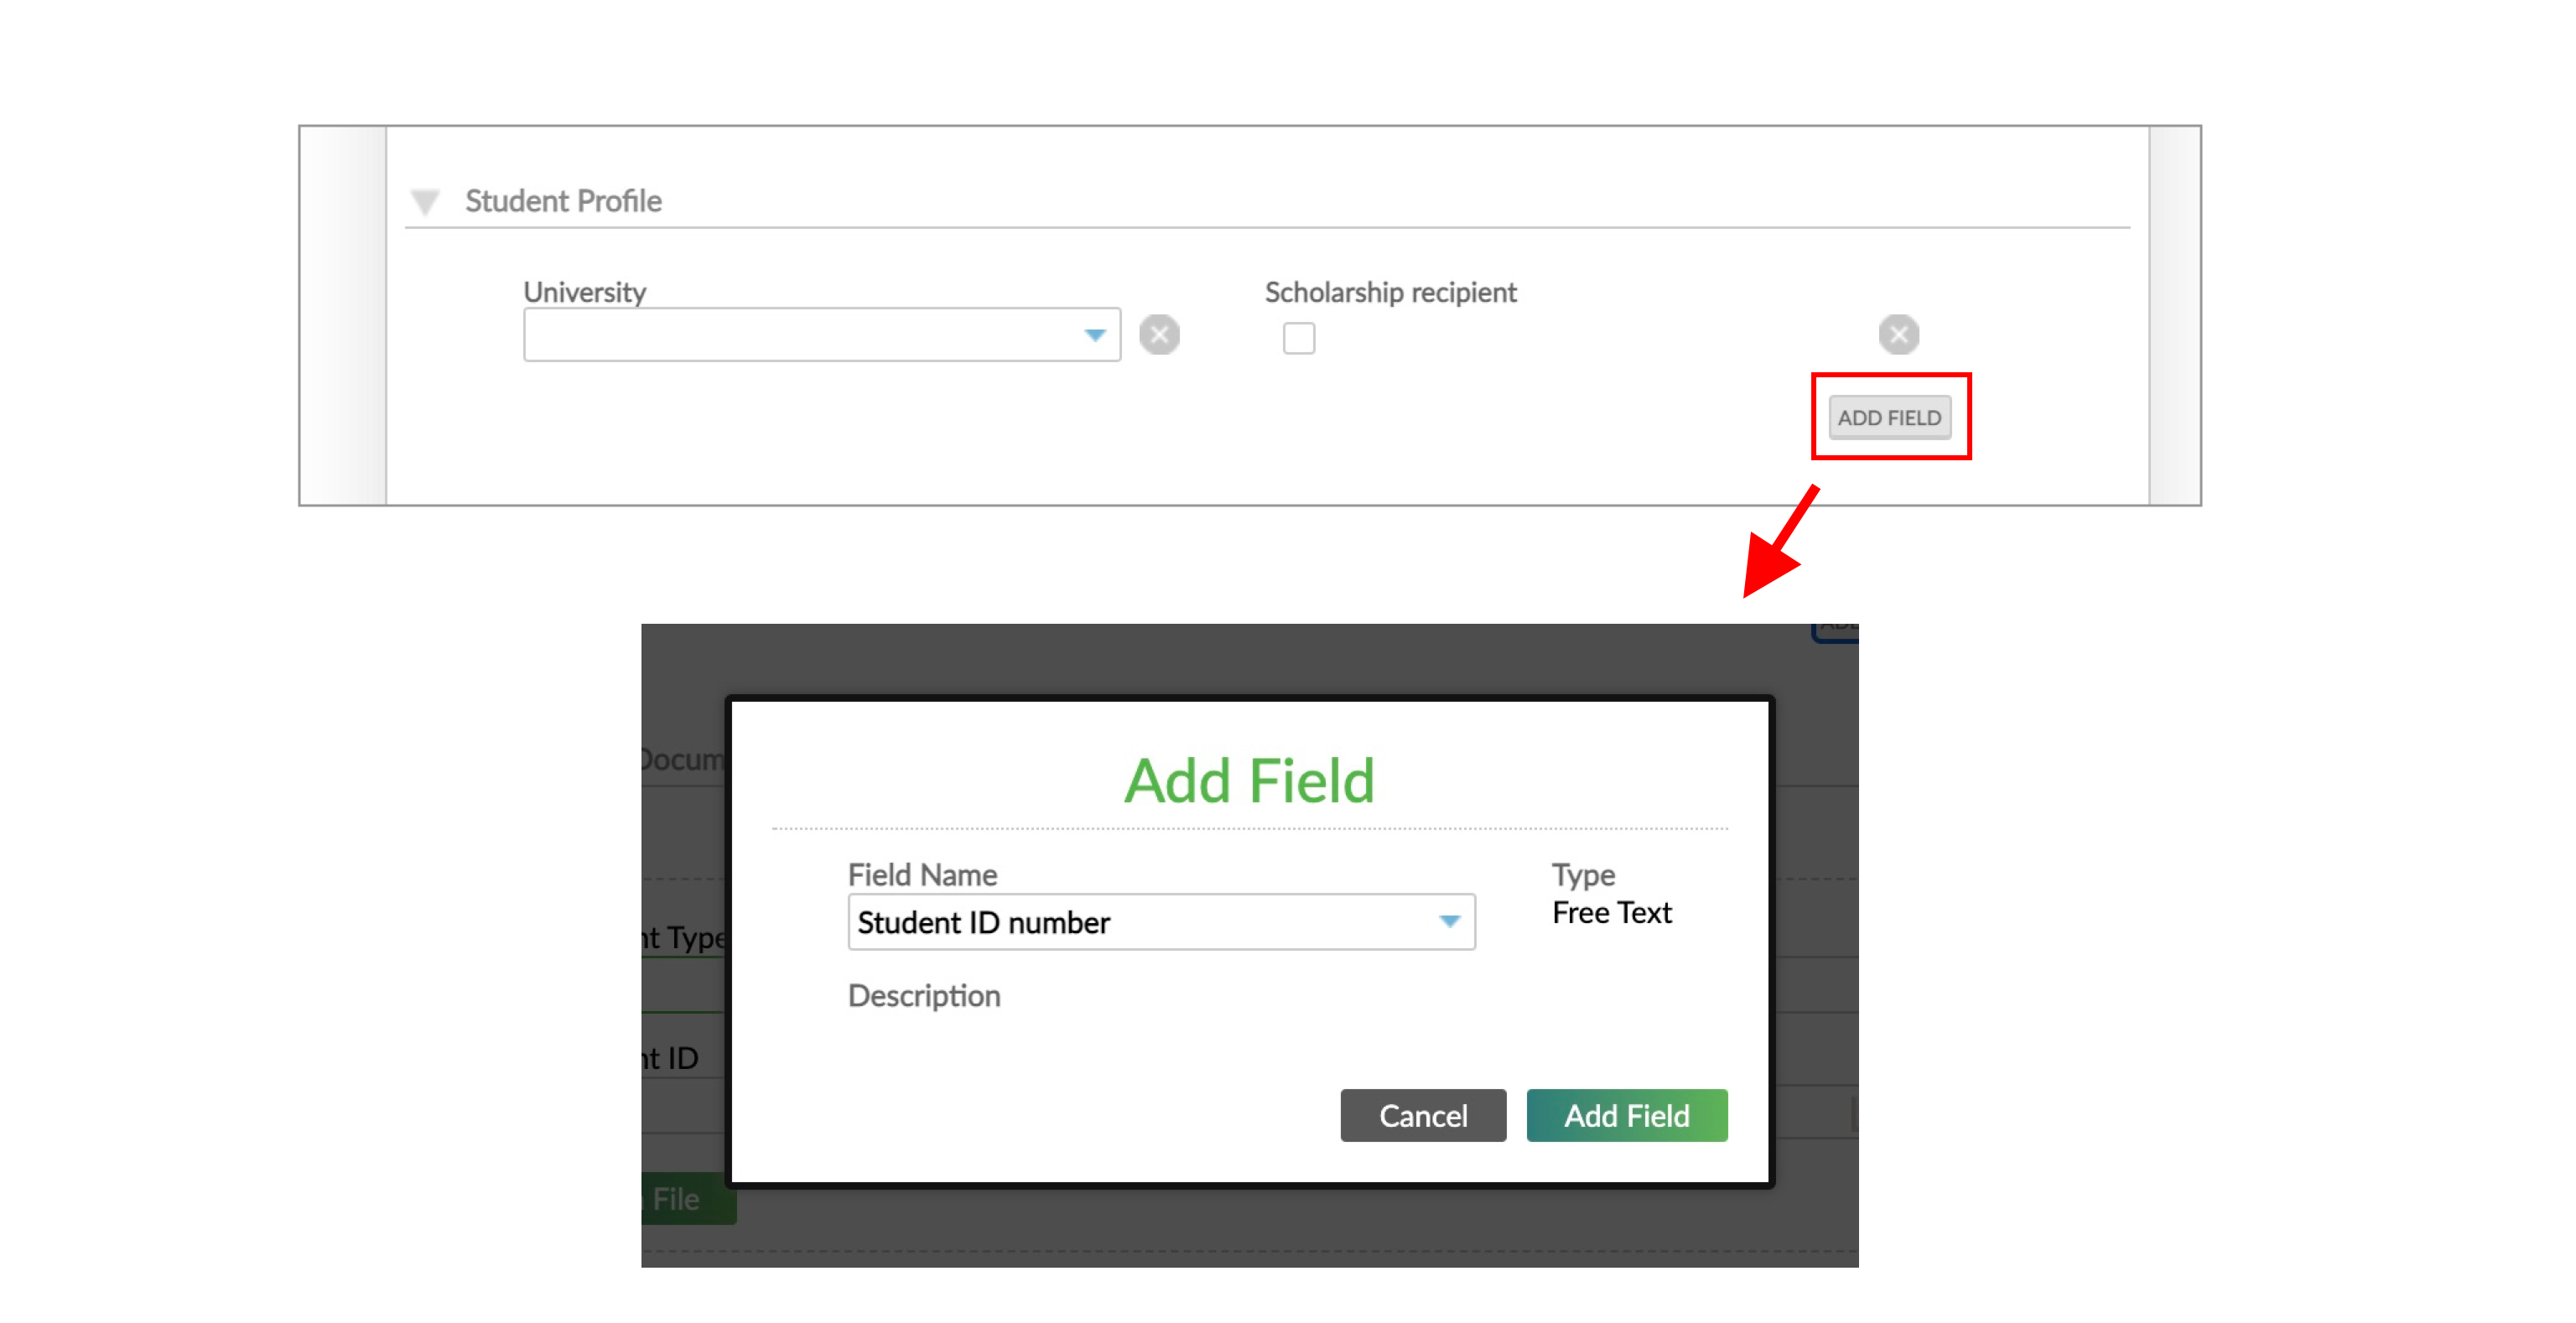Click the Free Text type label
This screenshot has width=2576, height=1323.
tap(1610, 912)
